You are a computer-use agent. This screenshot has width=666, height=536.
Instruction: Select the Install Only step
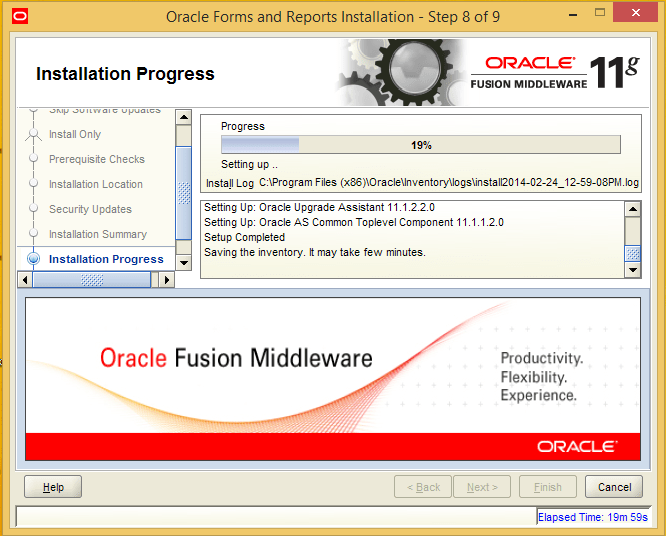coord(75,135)
